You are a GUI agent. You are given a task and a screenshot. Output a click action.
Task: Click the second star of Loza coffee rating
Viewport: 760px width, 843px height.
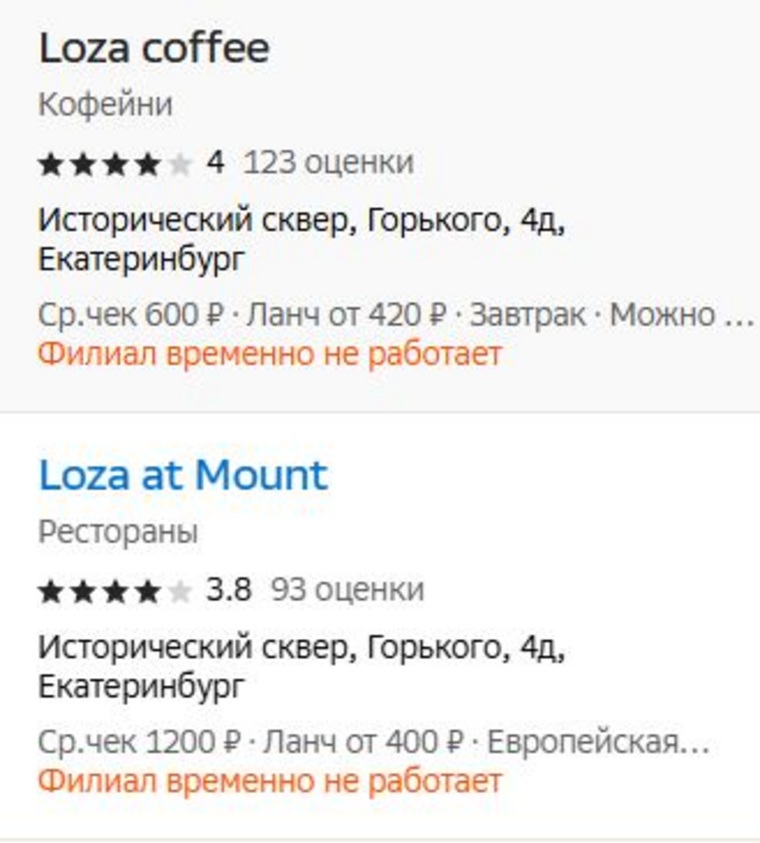point(84,164)
